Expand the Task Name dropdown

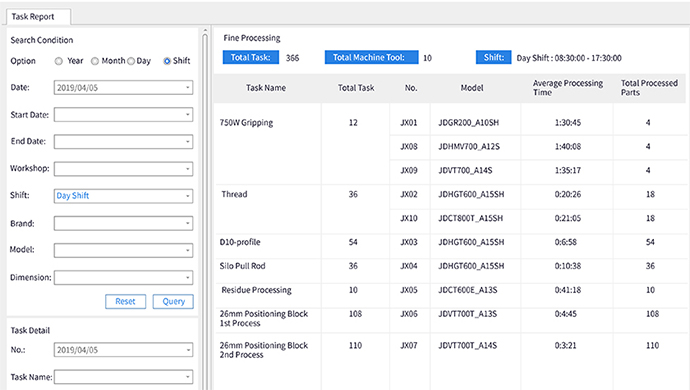pos(123,377)
